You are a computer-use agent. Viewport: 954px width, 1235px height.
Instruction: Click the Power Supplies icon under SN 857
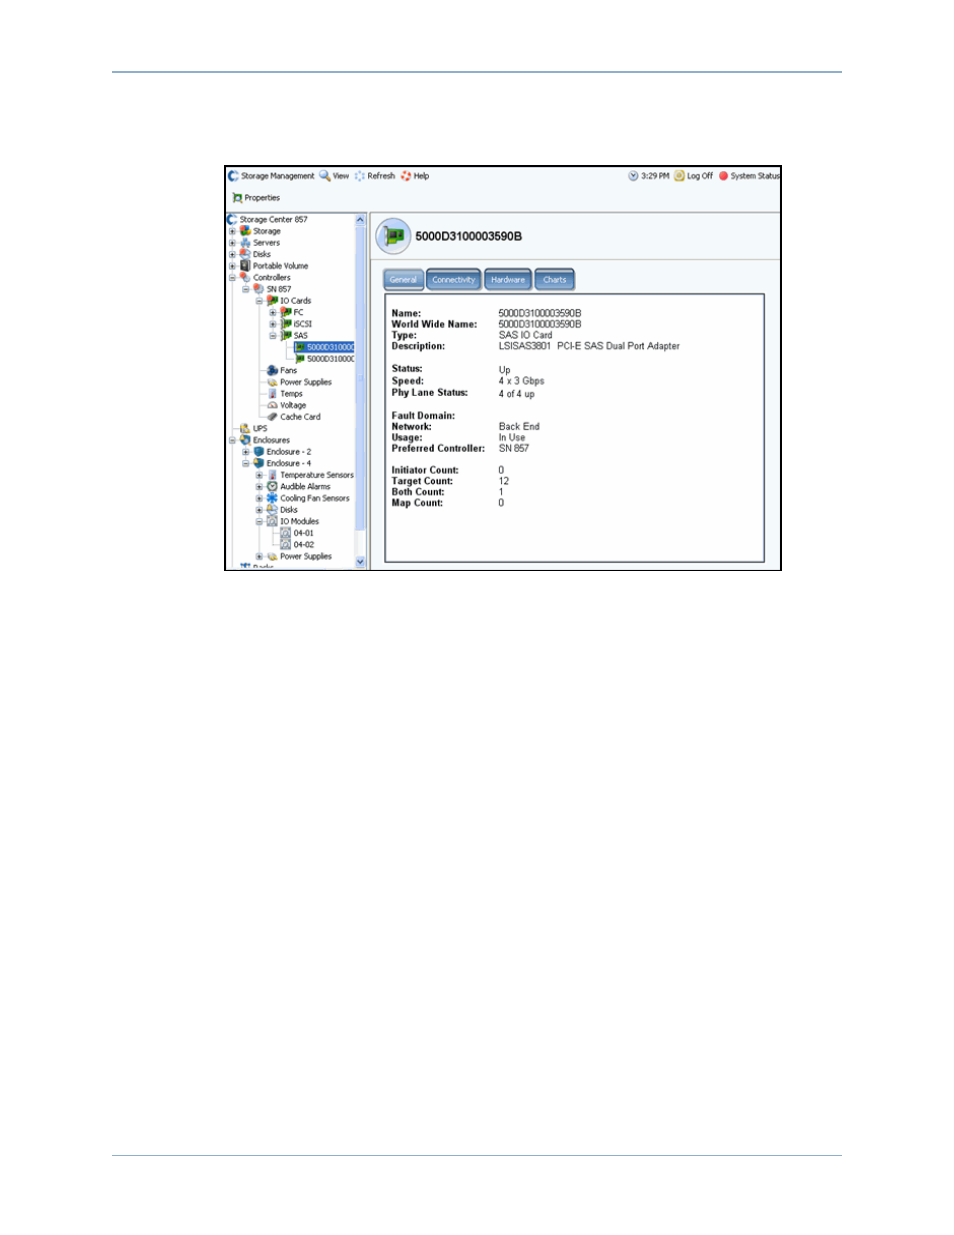(272, 382)
